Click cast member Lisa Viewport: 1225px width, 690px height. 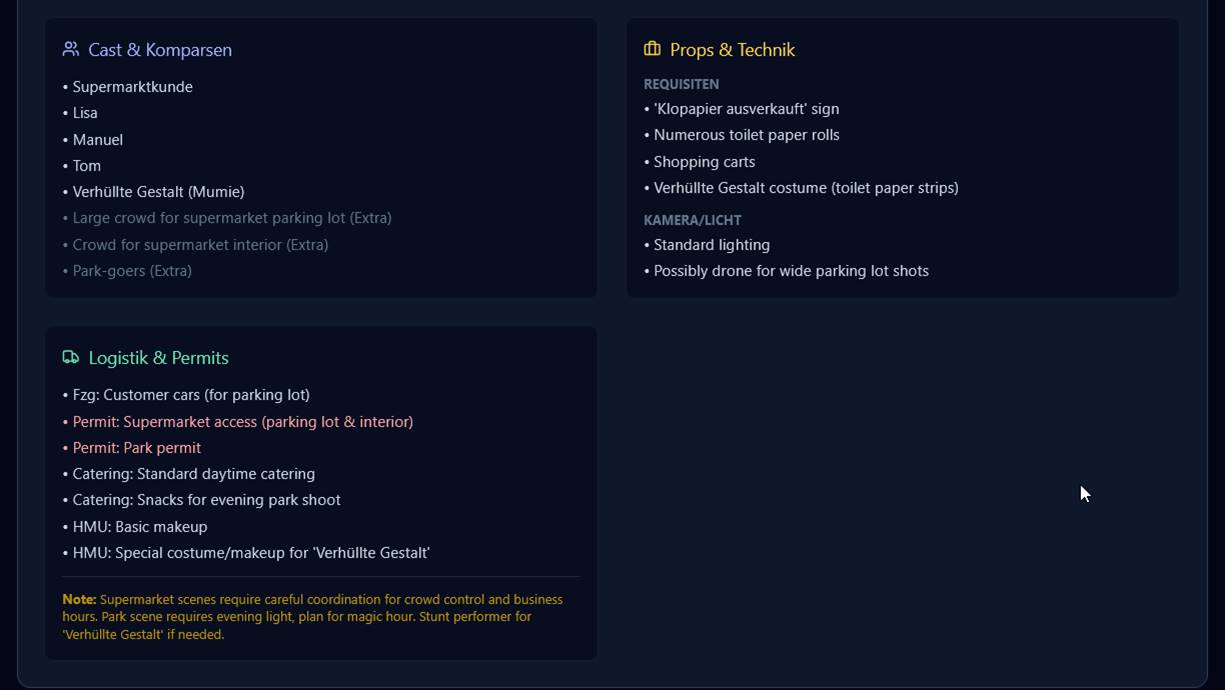pyautogui.click(x=85, y=113)
